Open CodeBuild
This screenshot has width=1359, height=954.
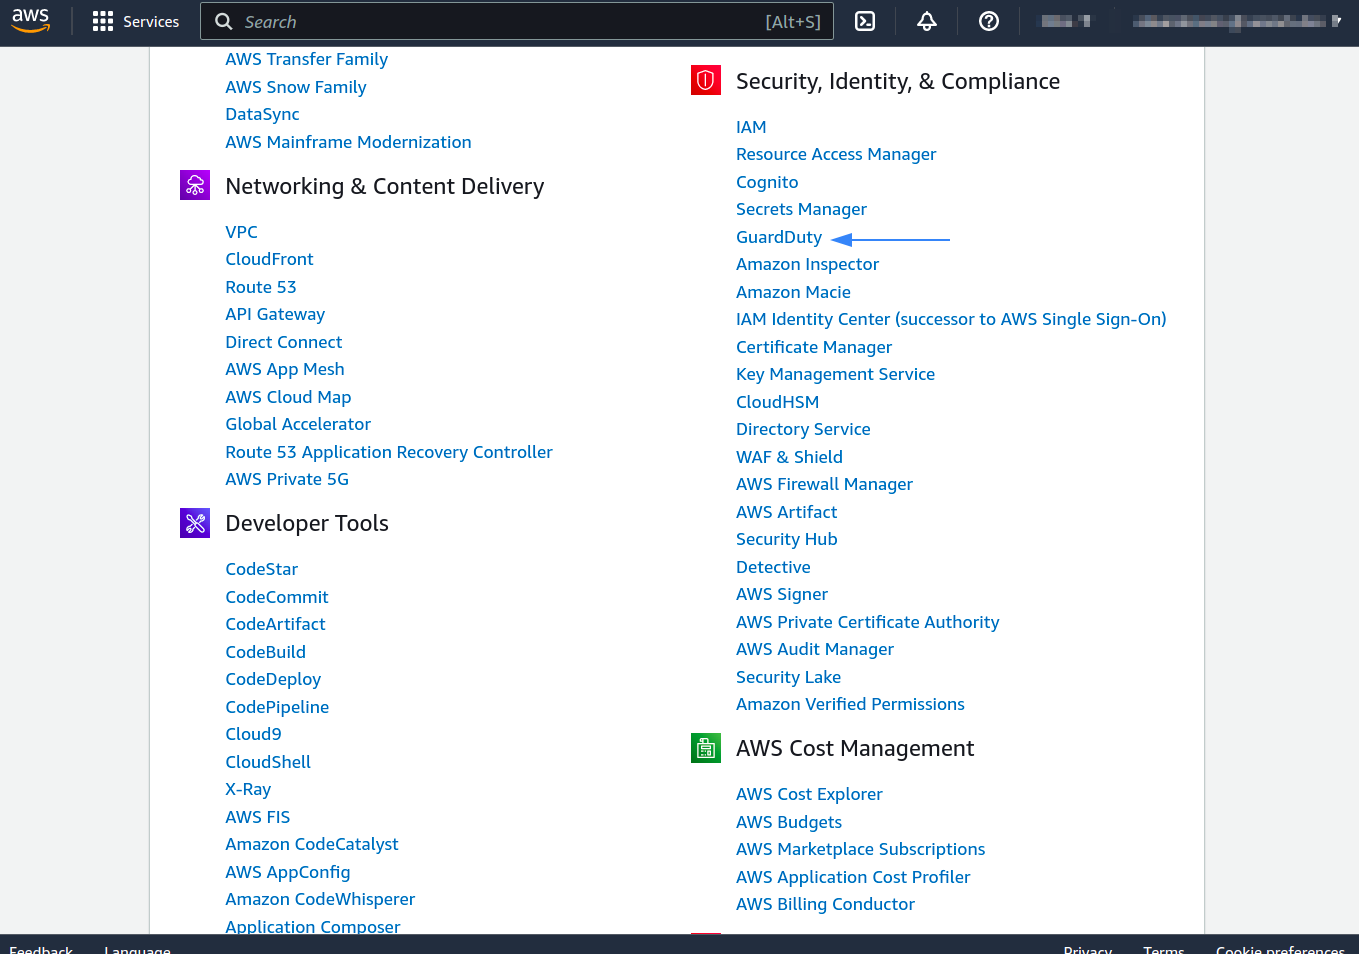pyautogui.click(x=265, y=652)
